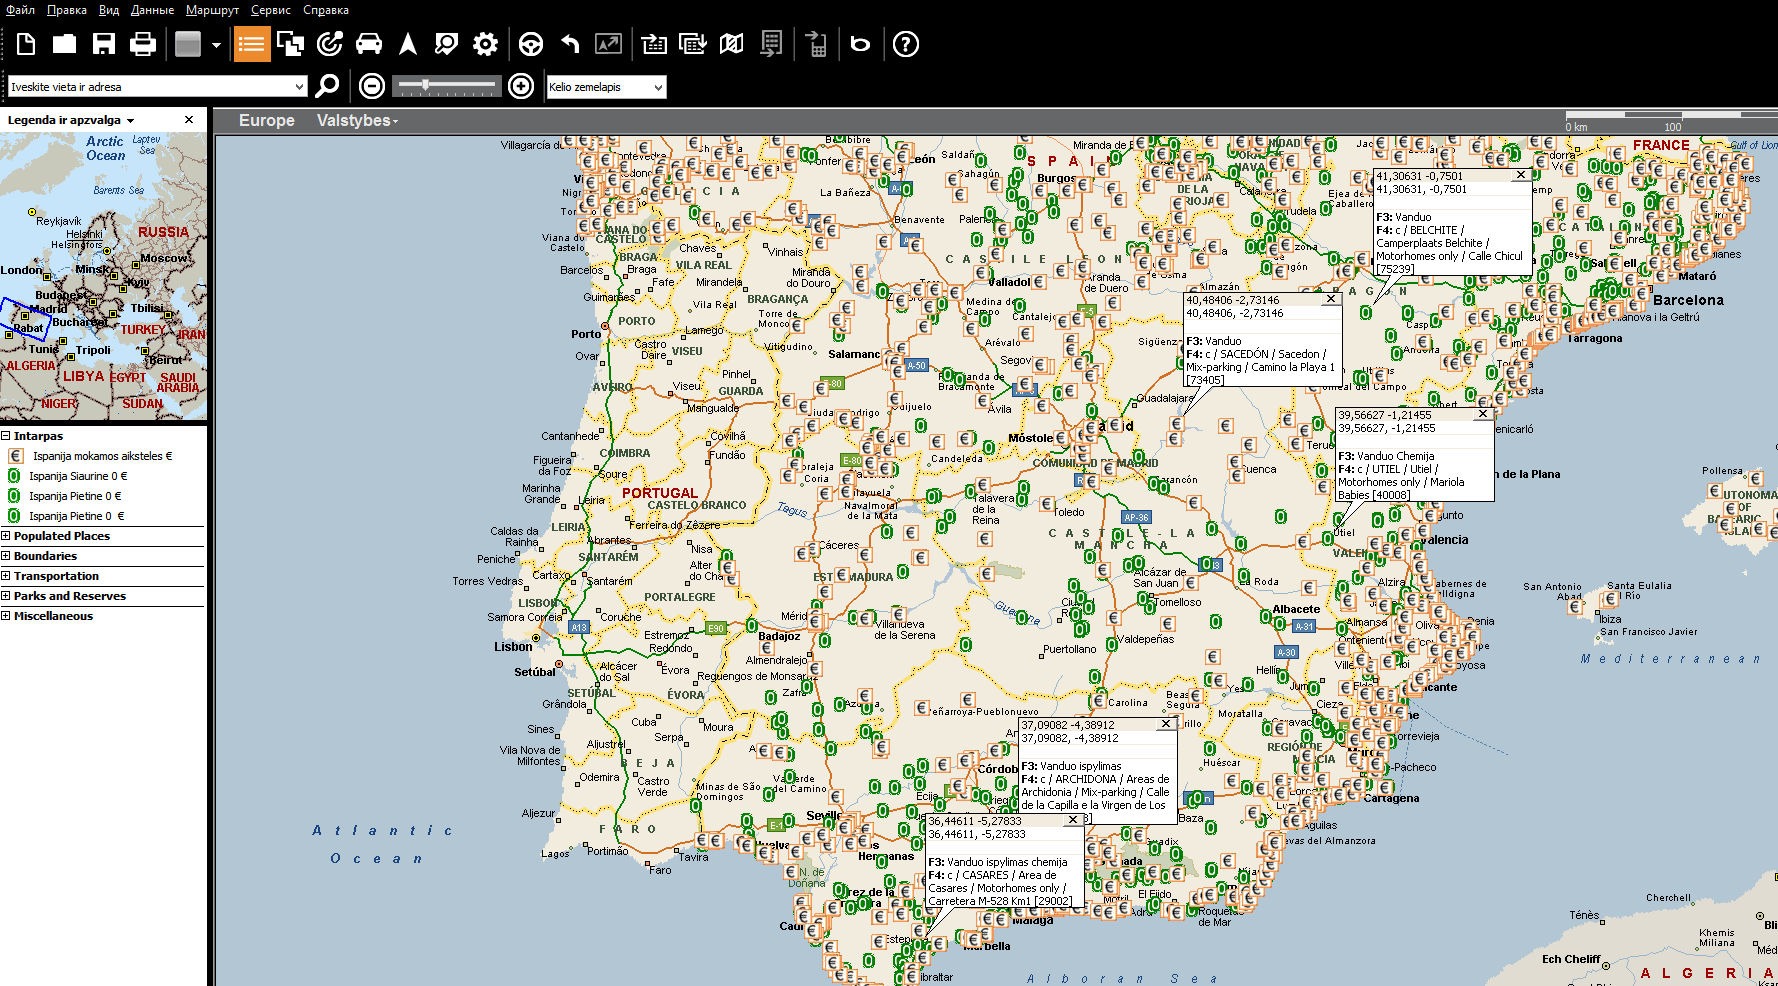
Task: Save the map with floppy disk icon
Action: pos(104,44)
